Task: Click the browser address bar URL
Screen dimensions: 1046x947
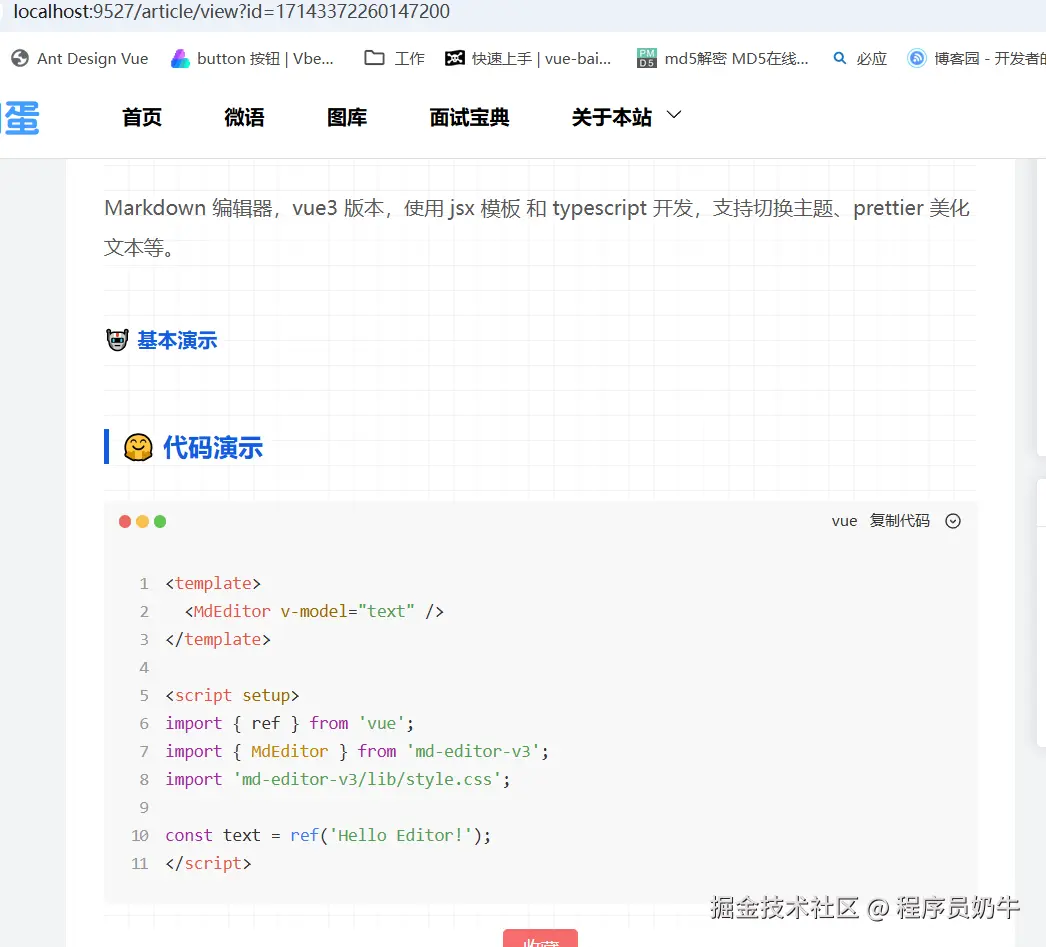Action: pos(222,13)
